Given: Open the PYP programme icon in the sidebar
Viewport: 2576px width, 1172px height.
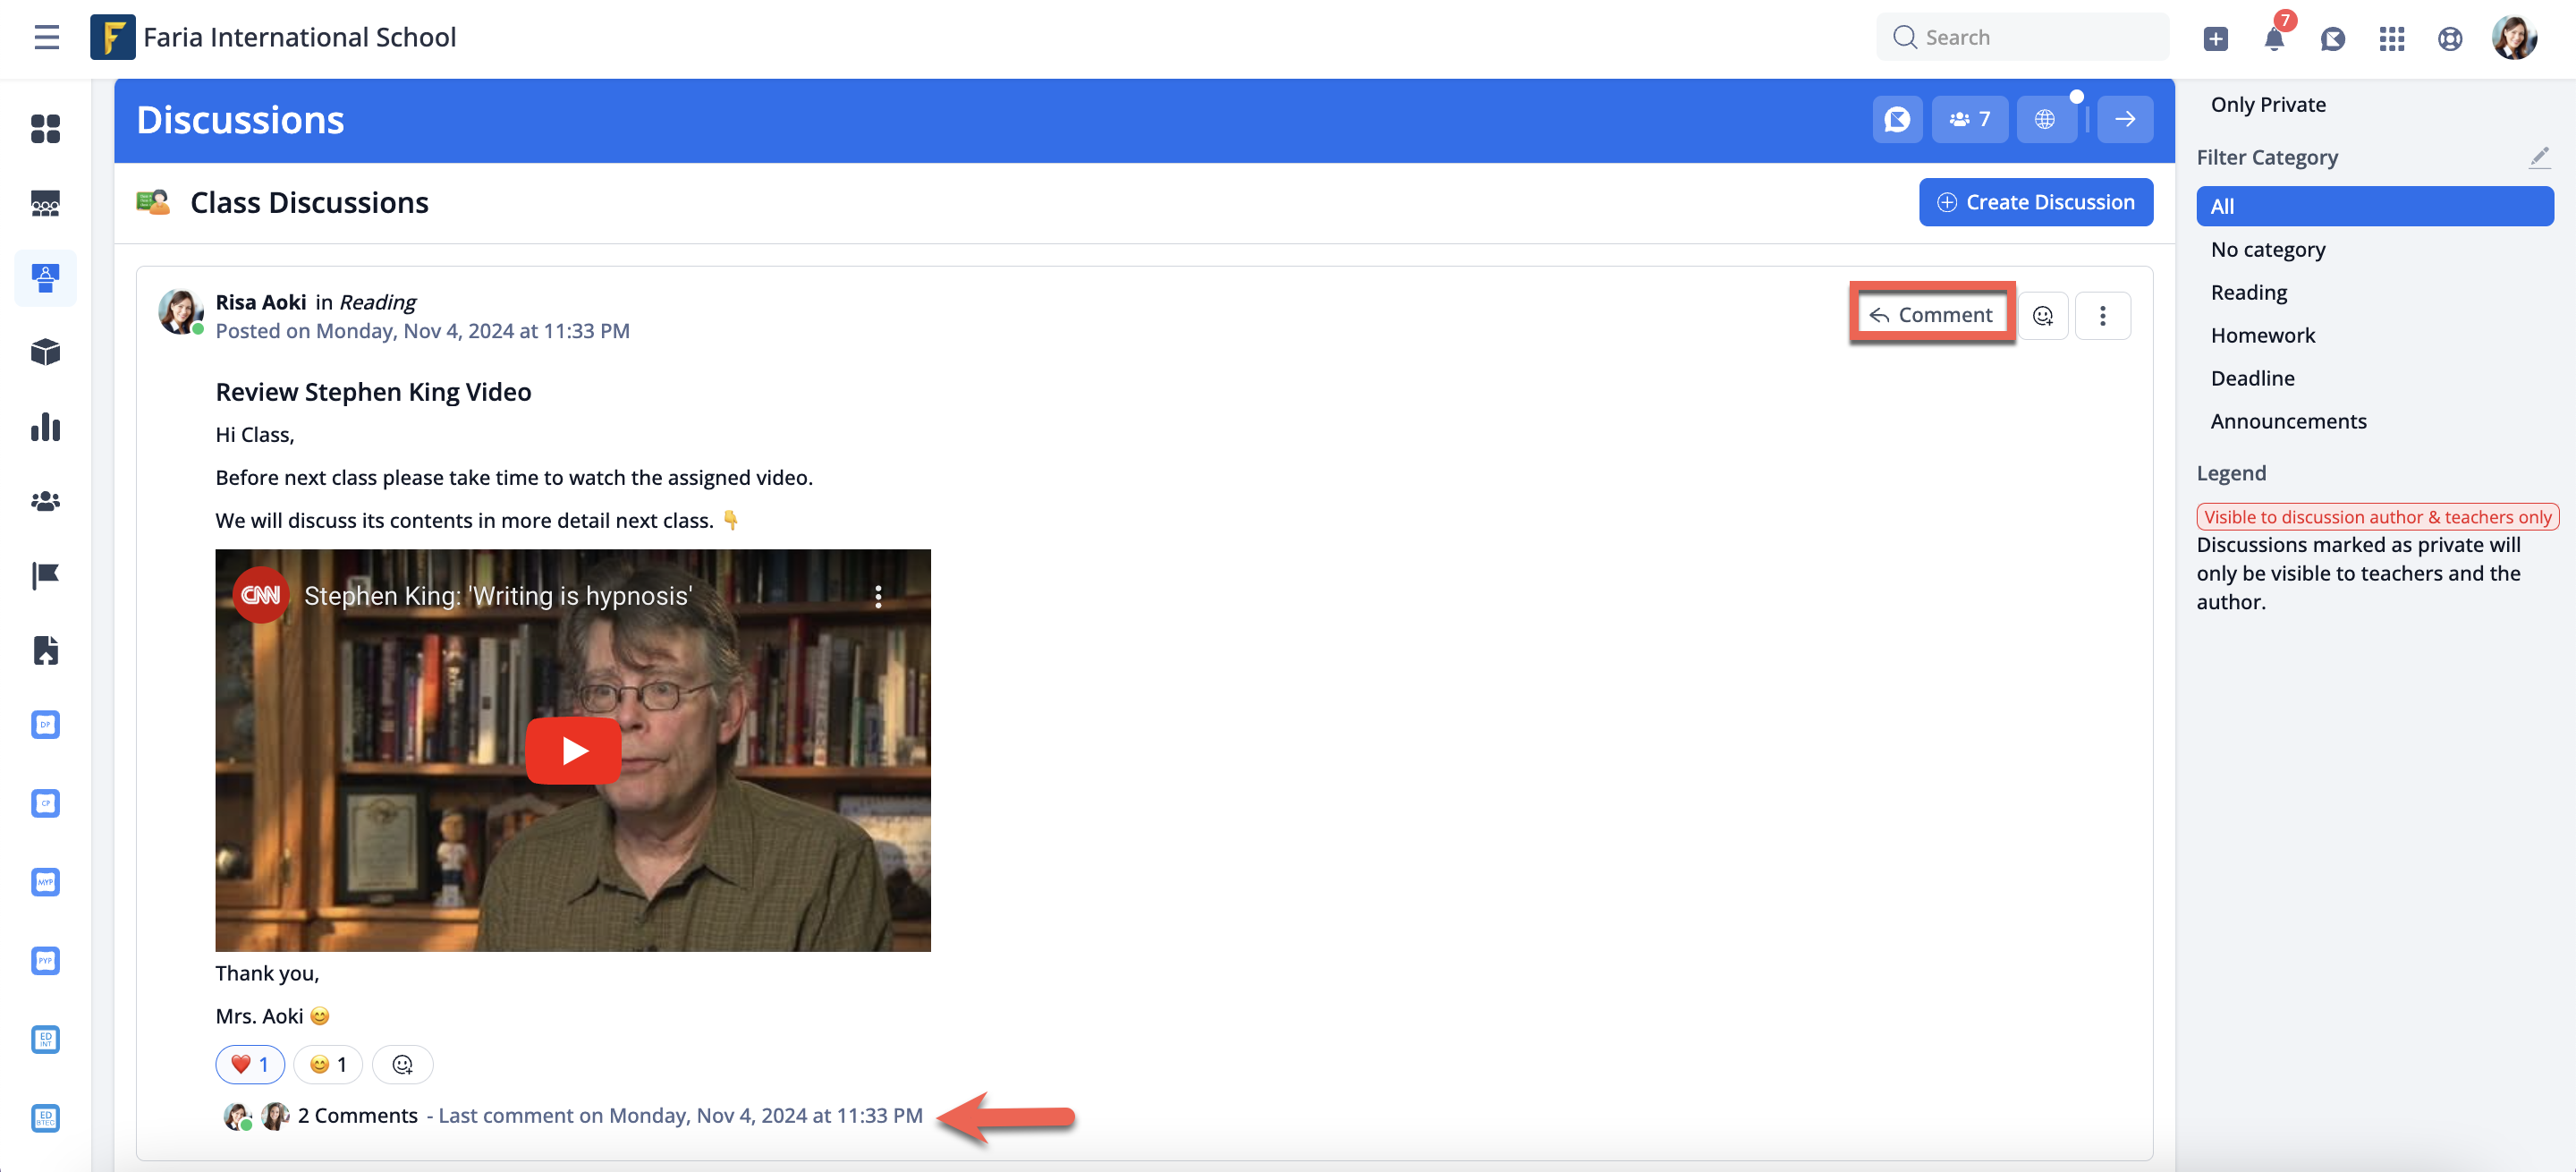Looking at the screenshot, I should tap(45, 961).
